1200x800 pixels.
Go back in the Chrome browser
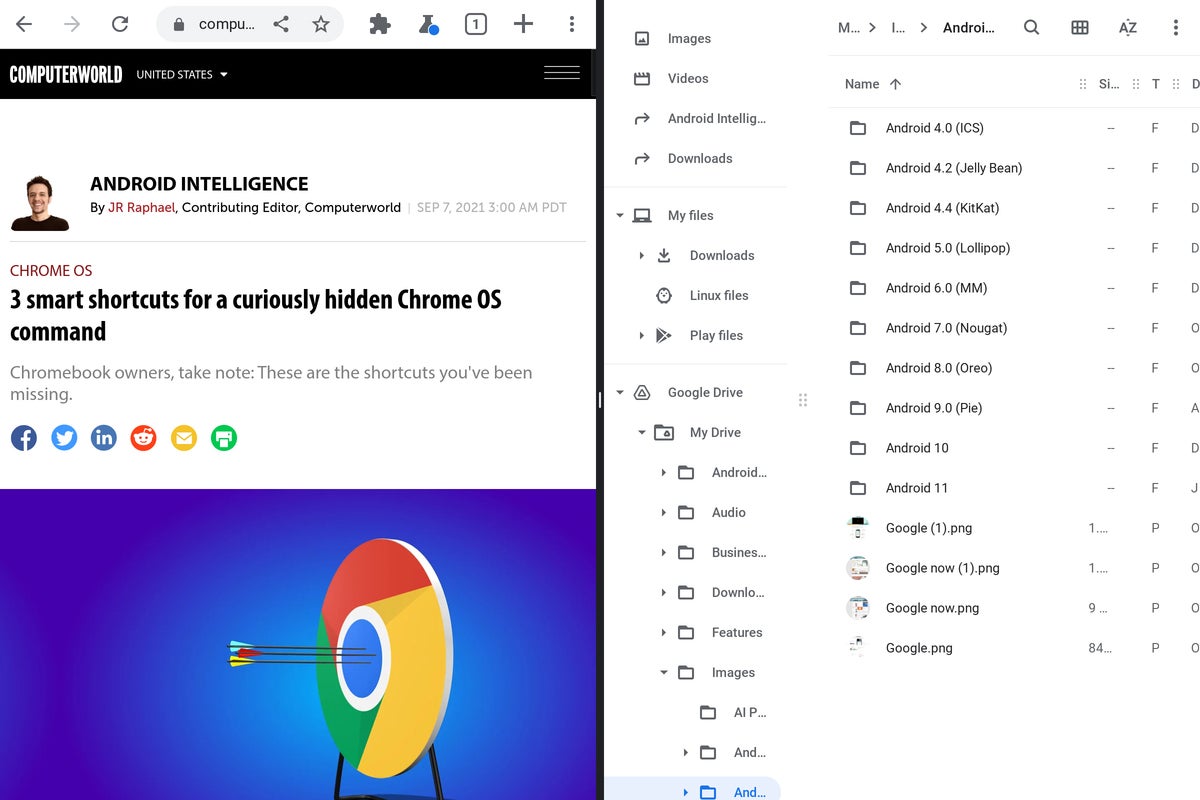[x=24, y=24]
